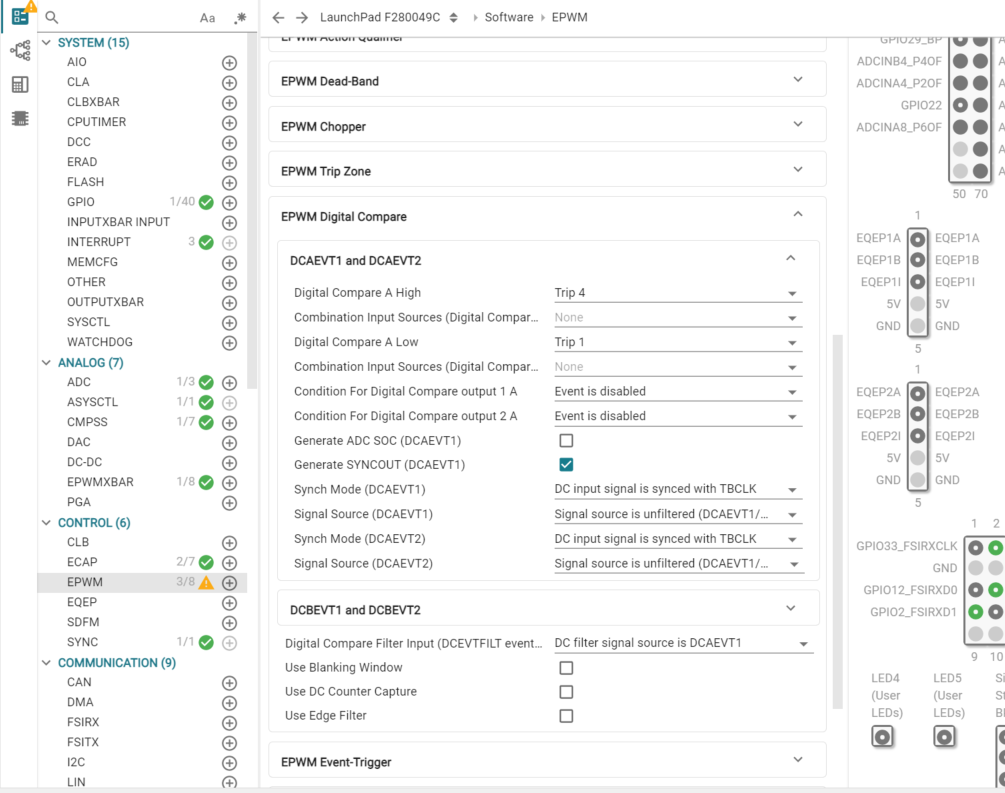This screenshot has height=793, width=1005.
Task: Open the hierarchy tree view icon
Action: tap(20, 51)
